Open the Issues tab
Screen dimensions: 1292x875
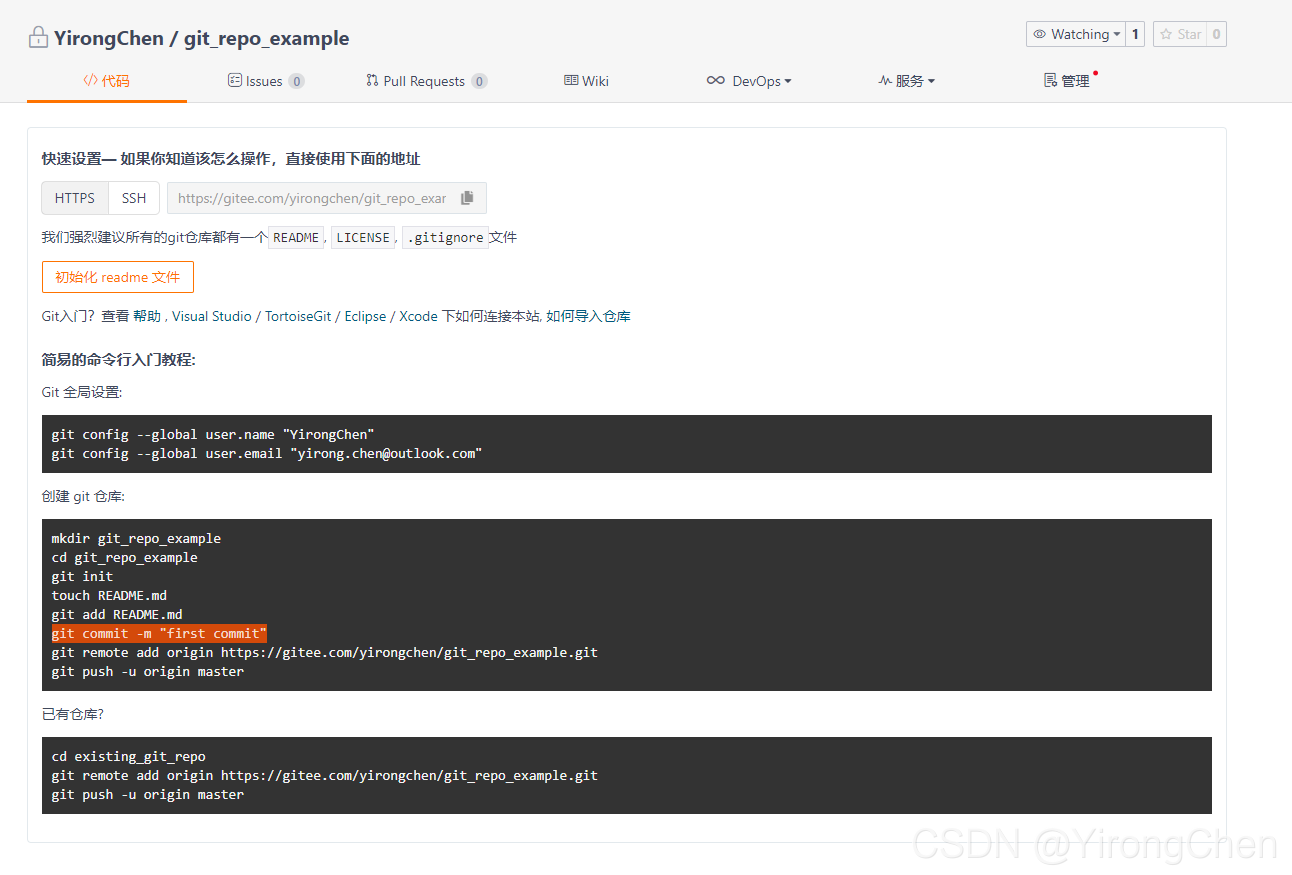[266, 81]
